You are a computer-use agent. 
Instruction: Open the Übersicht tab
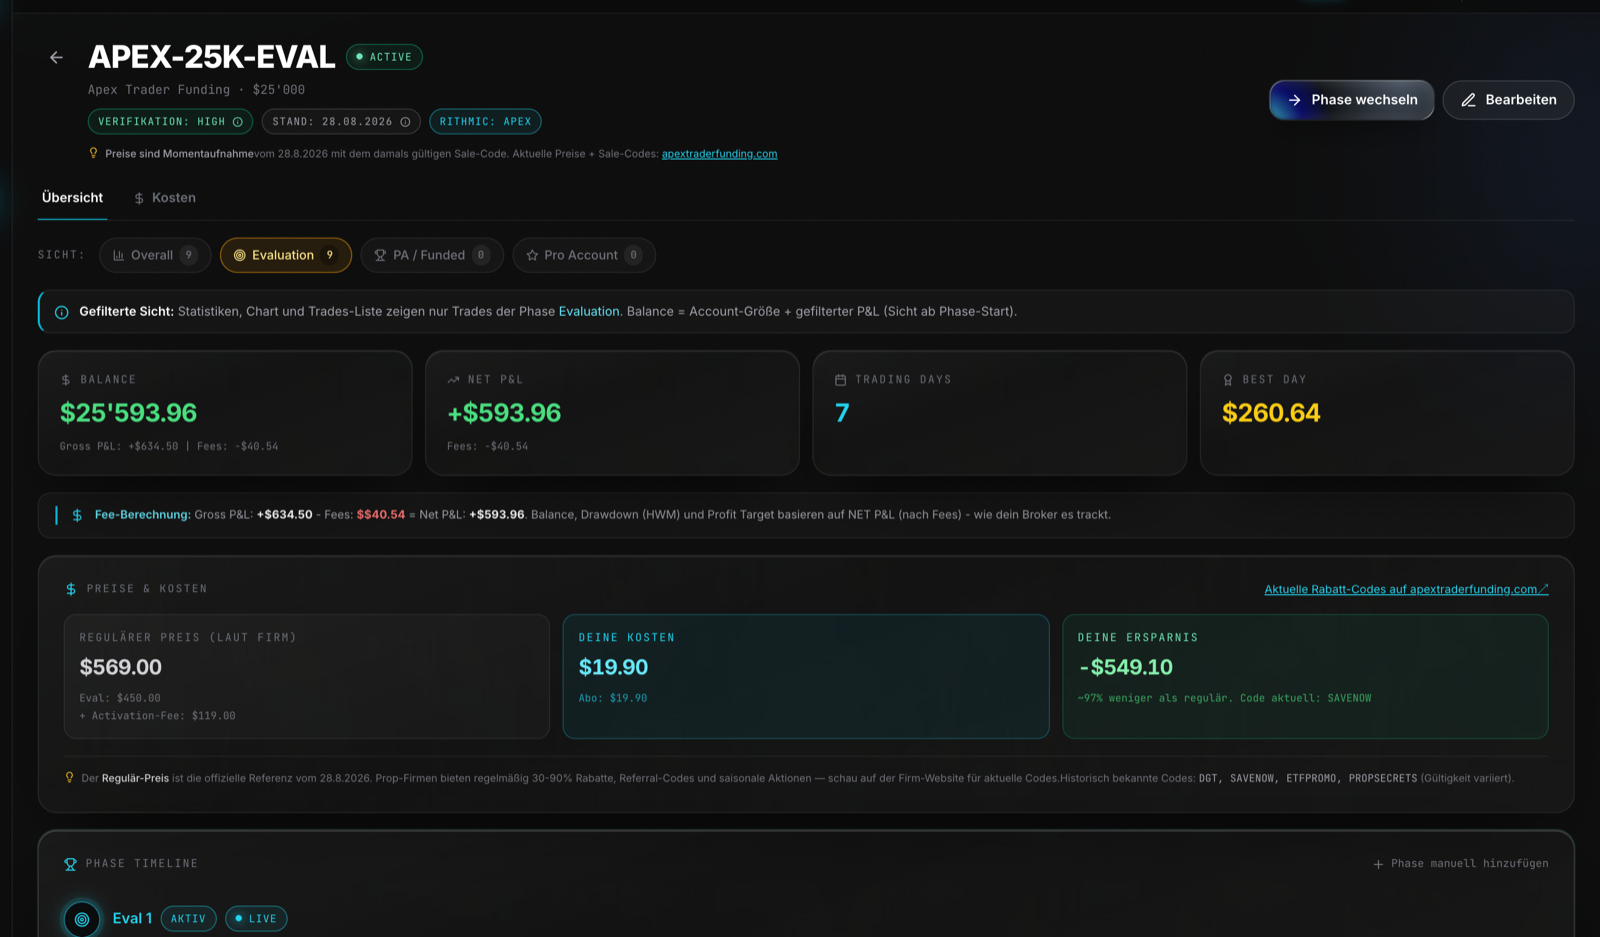coord(72,198)
